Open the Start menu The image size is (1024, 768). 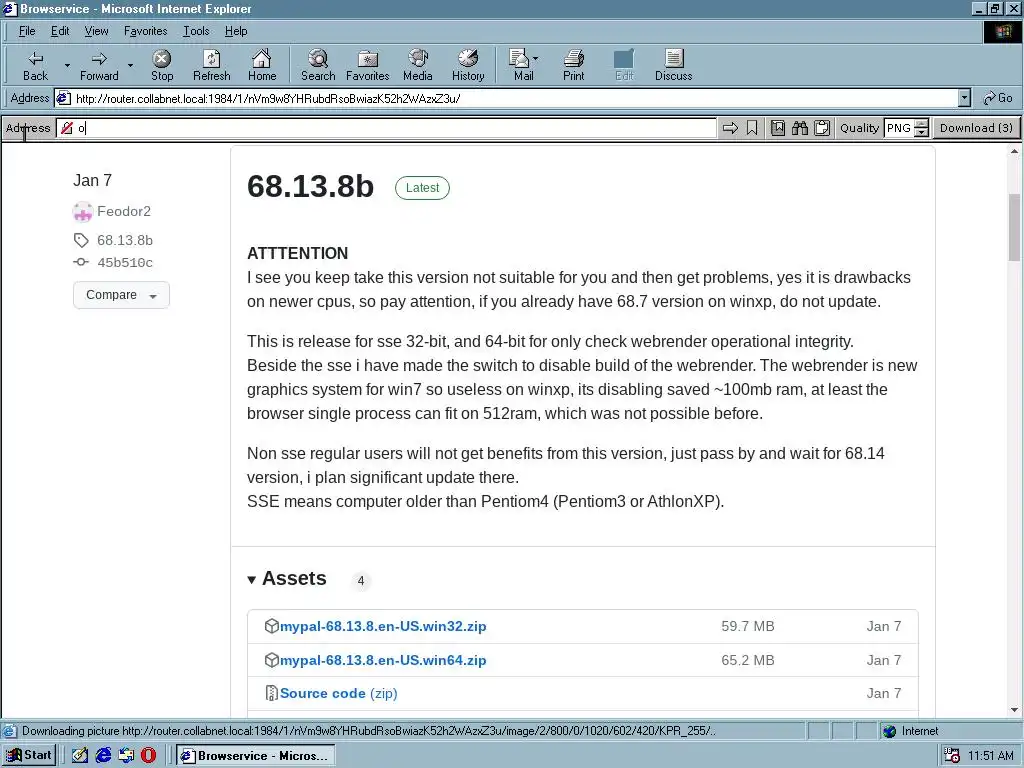pyautogui.click(x=29, y=756)
